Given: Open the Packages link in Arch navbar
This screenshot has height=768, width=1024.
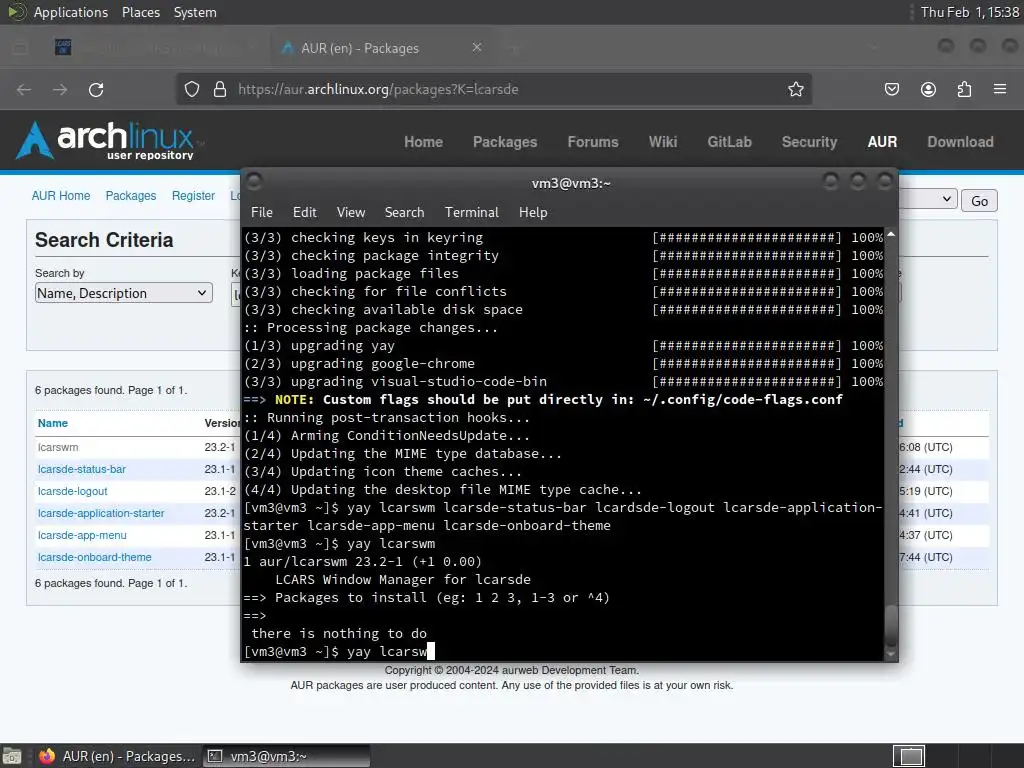Looking at the screenshot, I should (x=505, y=142).
